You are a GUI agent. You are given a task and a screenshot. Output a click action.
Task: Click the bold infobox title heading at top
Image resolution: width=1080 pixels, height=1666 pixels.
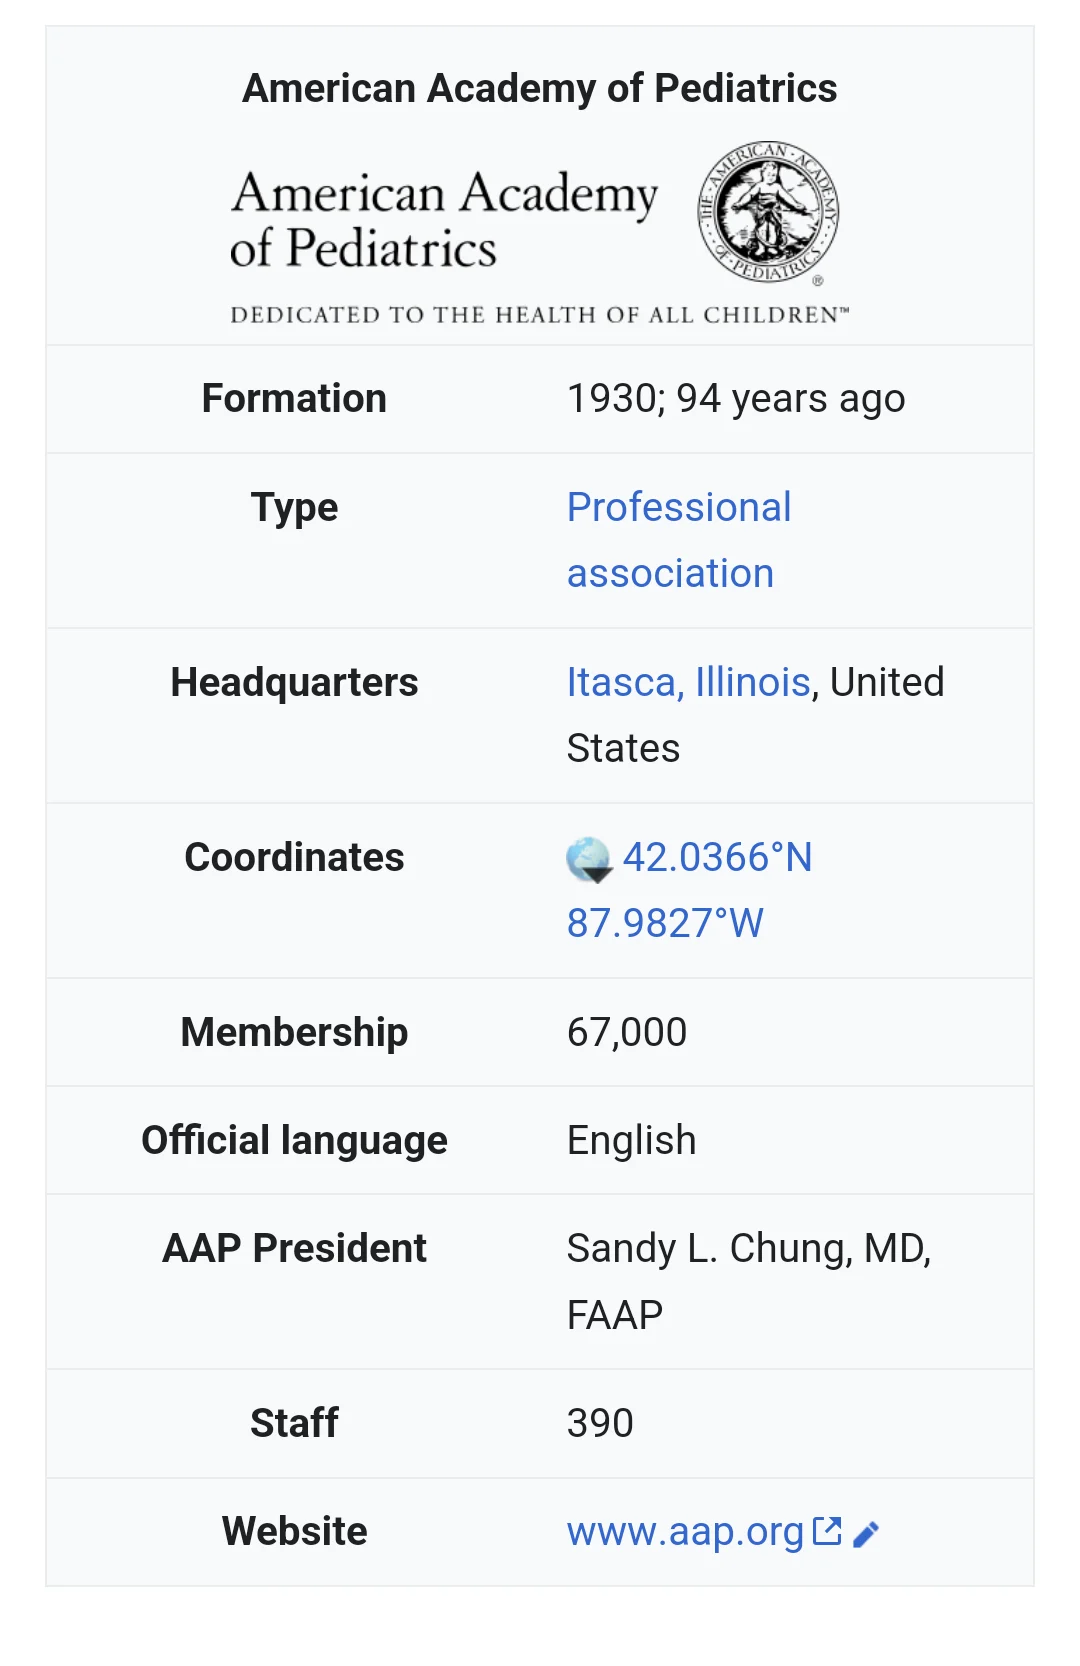click(x=540, y=88)
